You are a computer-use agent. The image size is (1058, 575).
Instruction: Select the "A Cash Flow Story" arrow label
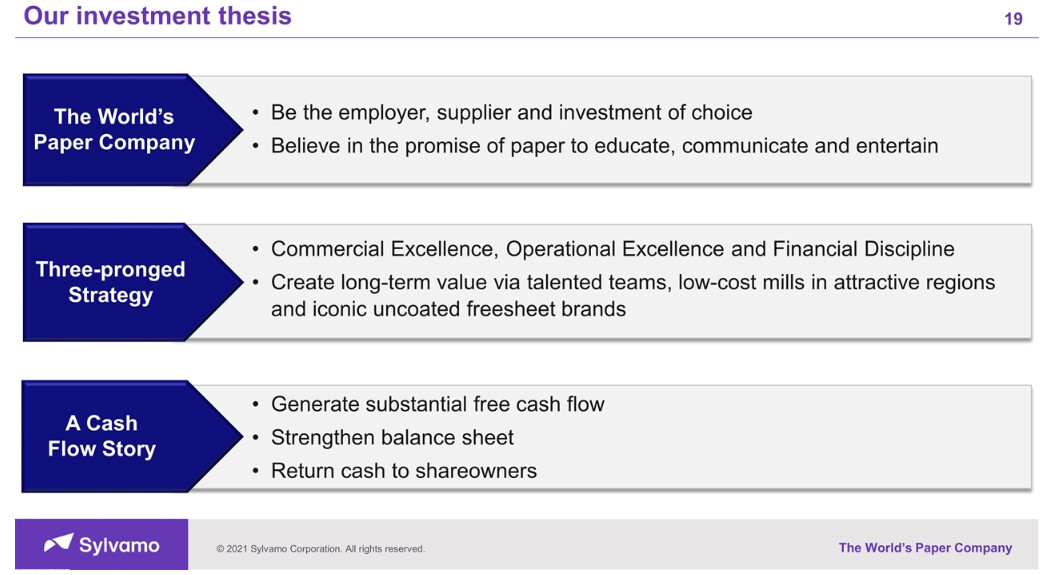(101, 436)
